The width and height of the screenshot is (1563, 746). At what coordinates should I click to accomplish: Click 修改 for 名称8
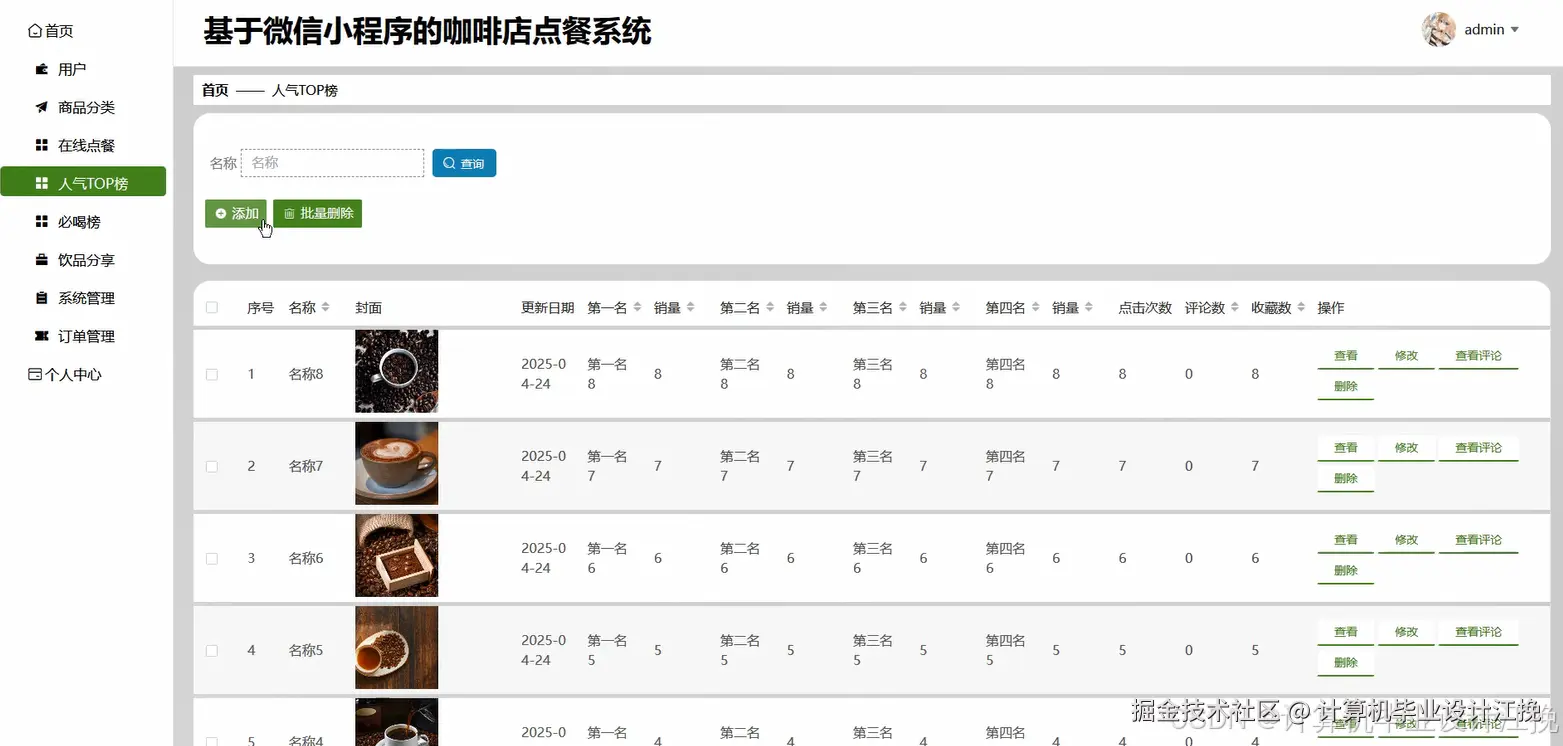coord(1406,356)
